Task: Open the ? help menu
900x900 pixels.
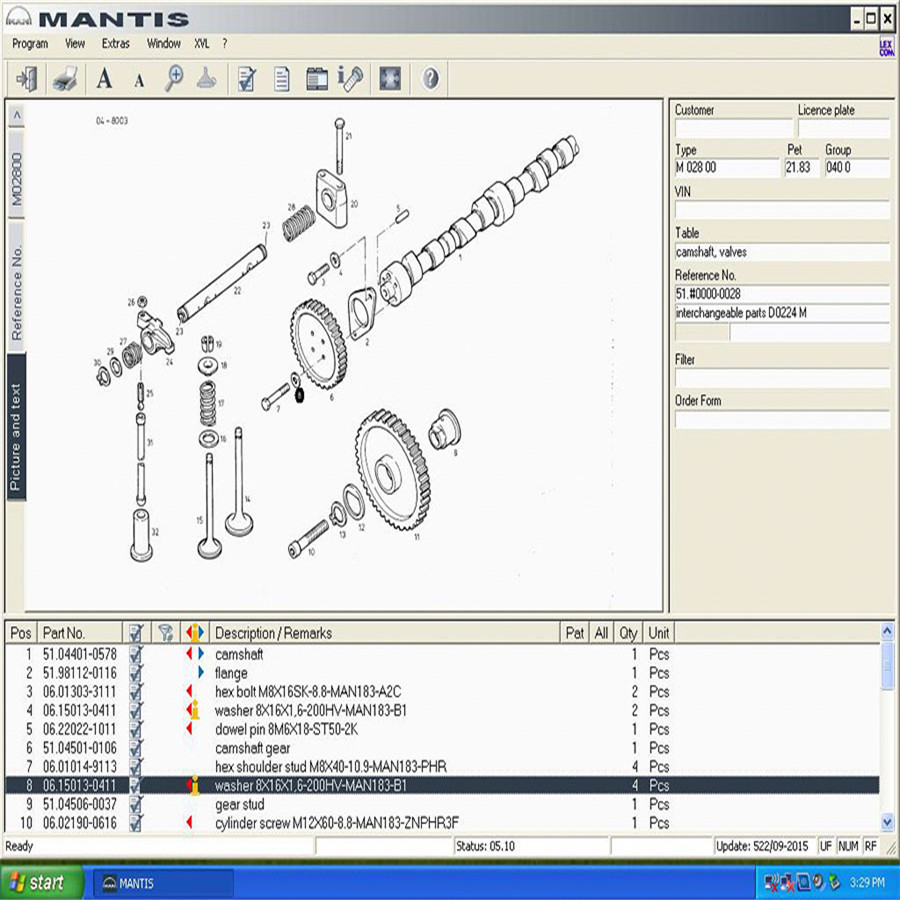Action: 224,44
